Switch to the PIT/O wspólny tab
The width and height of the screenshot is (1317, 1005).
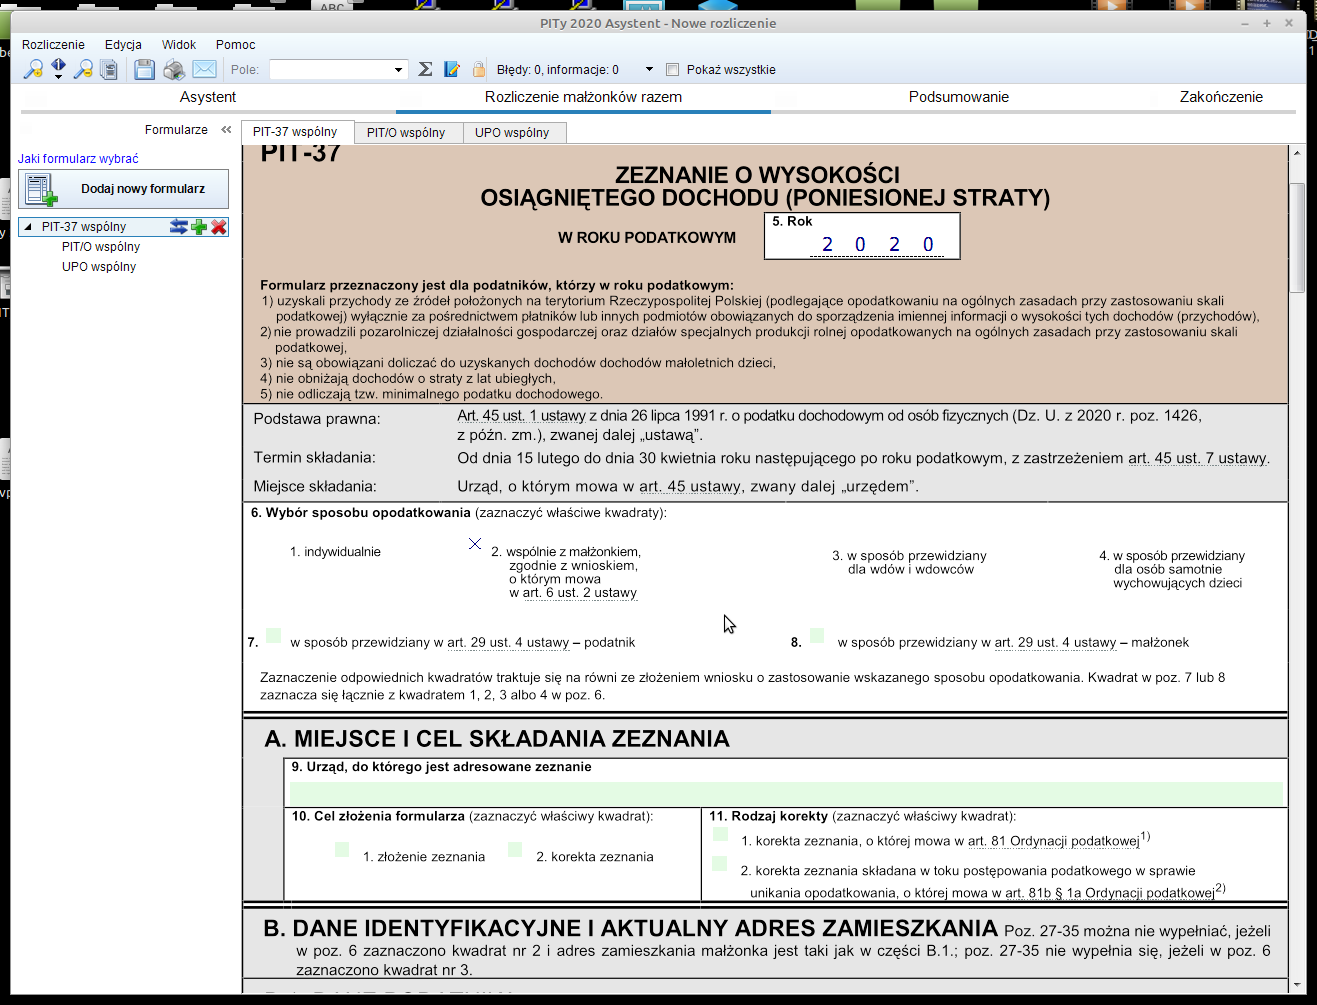coord(406,133)
